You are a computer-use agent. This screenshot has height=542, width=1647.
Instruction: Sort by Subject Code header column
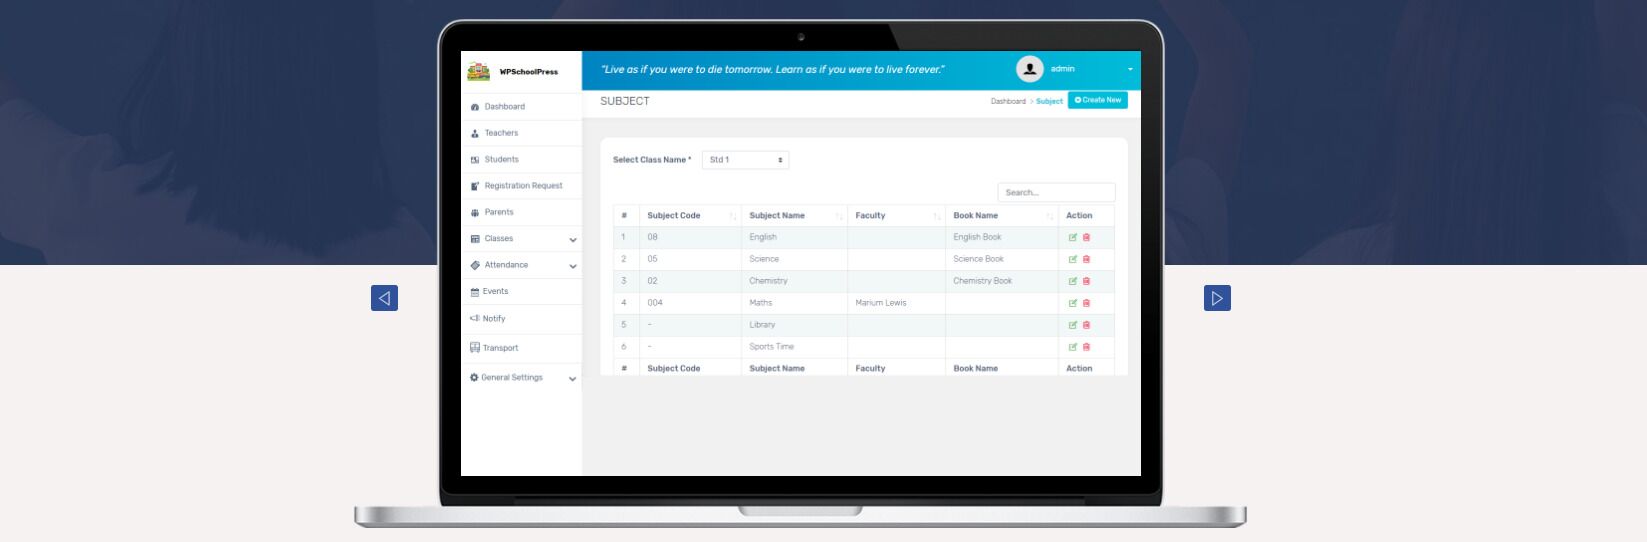[x=690, y=216]
